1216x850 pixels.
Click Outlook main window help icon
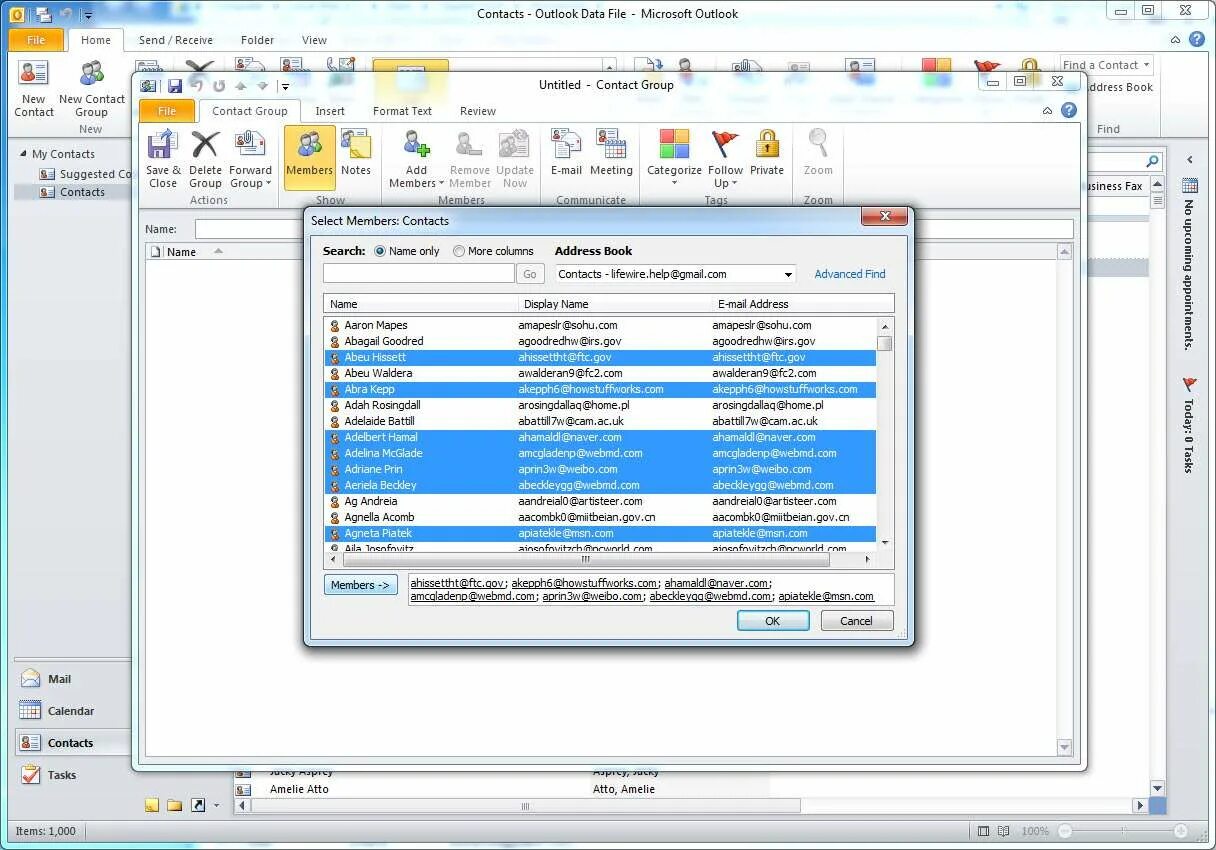pos(1196,40)
